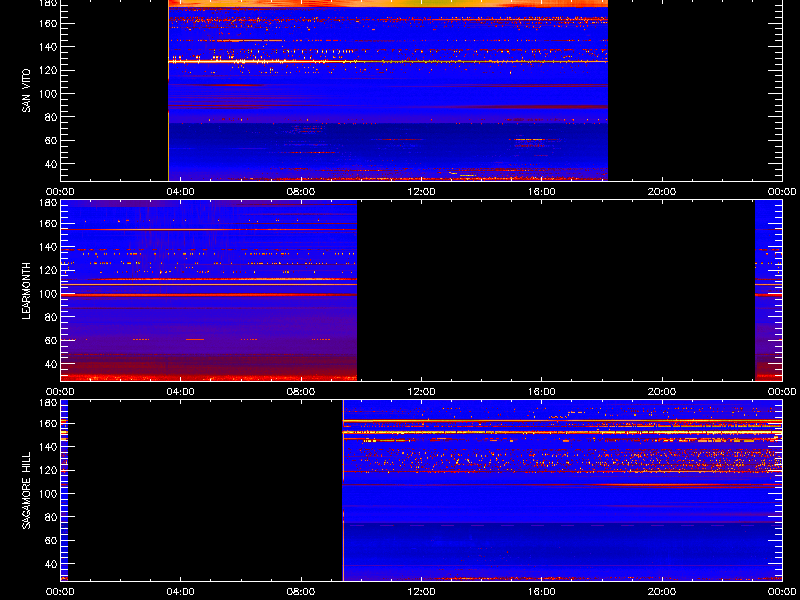The width and height of the screenshot is (800, 600).
Task: Click the LEARMONTH axis label
Action: pyautogui.click(x=26, y=291)
